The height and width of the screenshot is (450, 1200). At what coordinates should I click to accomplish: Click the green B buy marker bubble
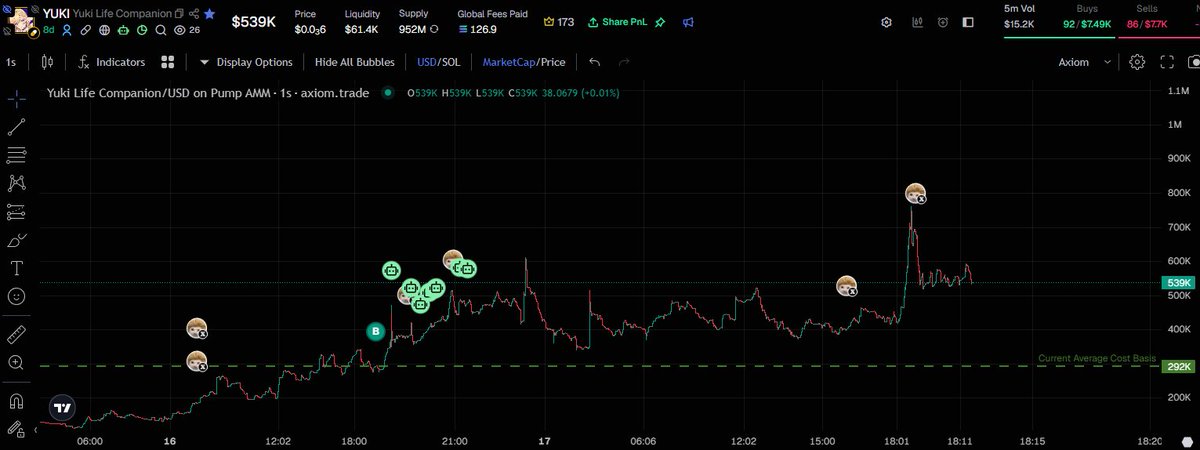click(376, 331)
